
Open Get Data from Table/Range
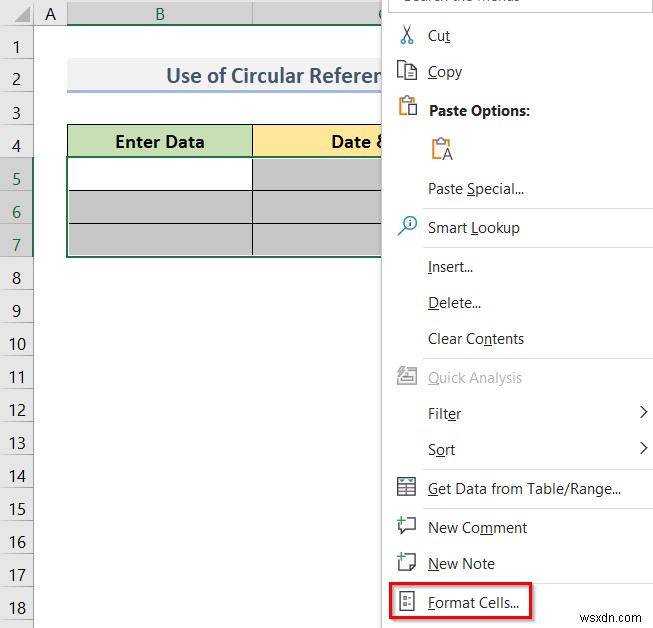pos(524,488)
